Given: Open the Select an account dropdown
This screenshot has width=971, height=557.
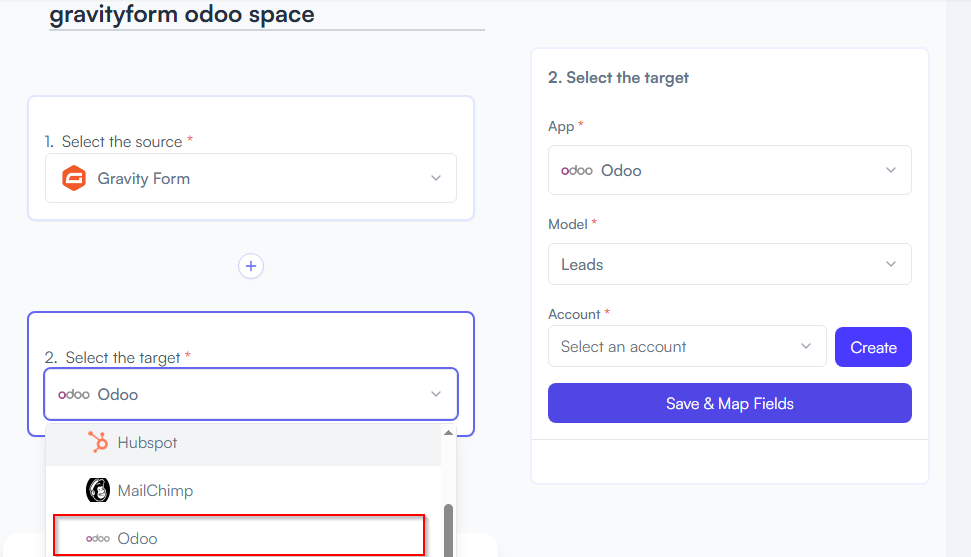Looking at the screenshot, I should tap(687, 346).
